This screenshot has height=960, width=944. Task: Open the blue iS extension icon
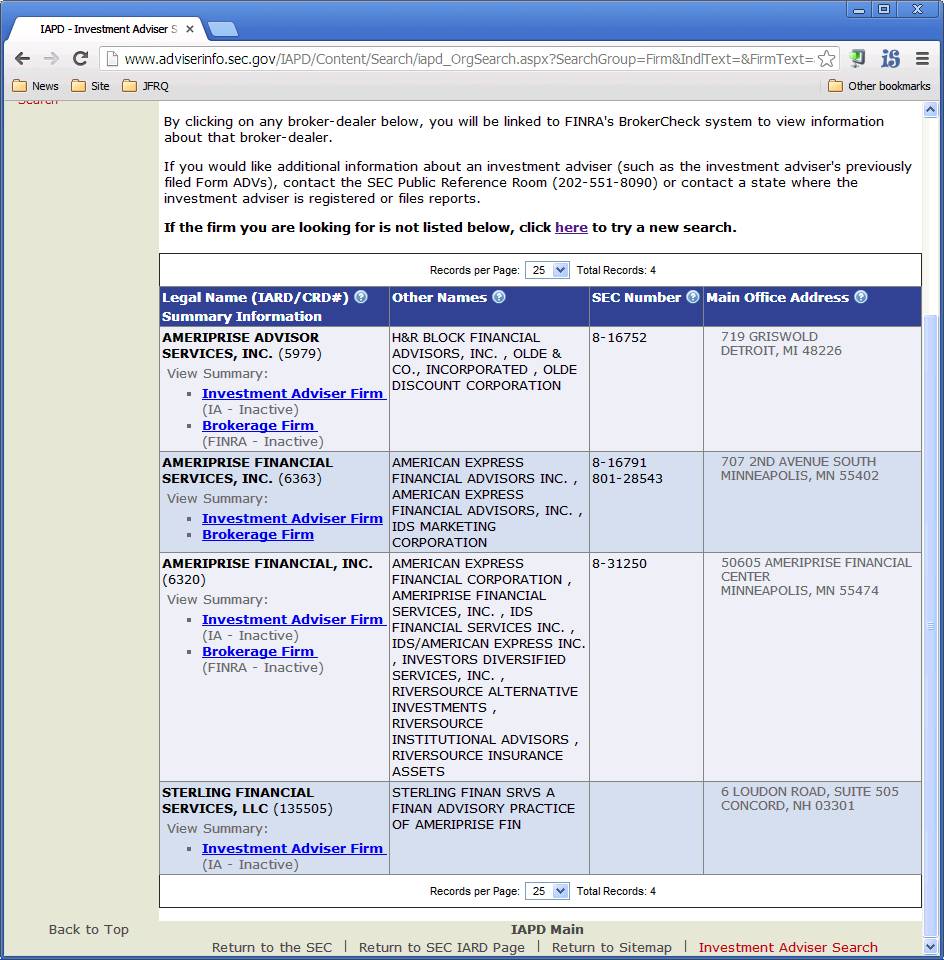point(890,59)
